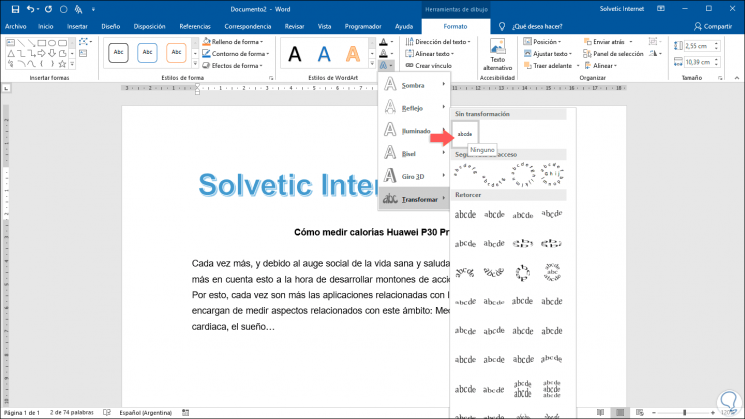Switch to the Vista tab
Viewport: 745px width, 419px height.
[325, 27]
